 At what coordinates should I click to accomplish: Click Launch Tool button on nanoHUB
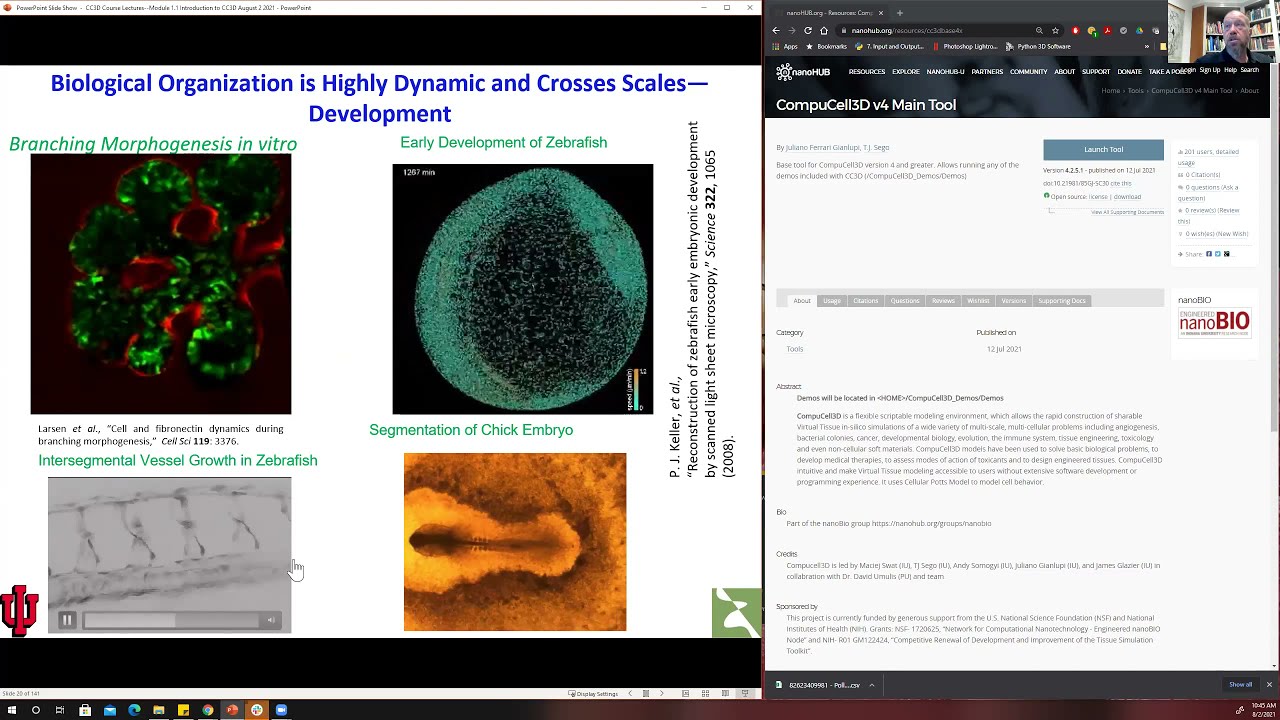coord(1103,150)
